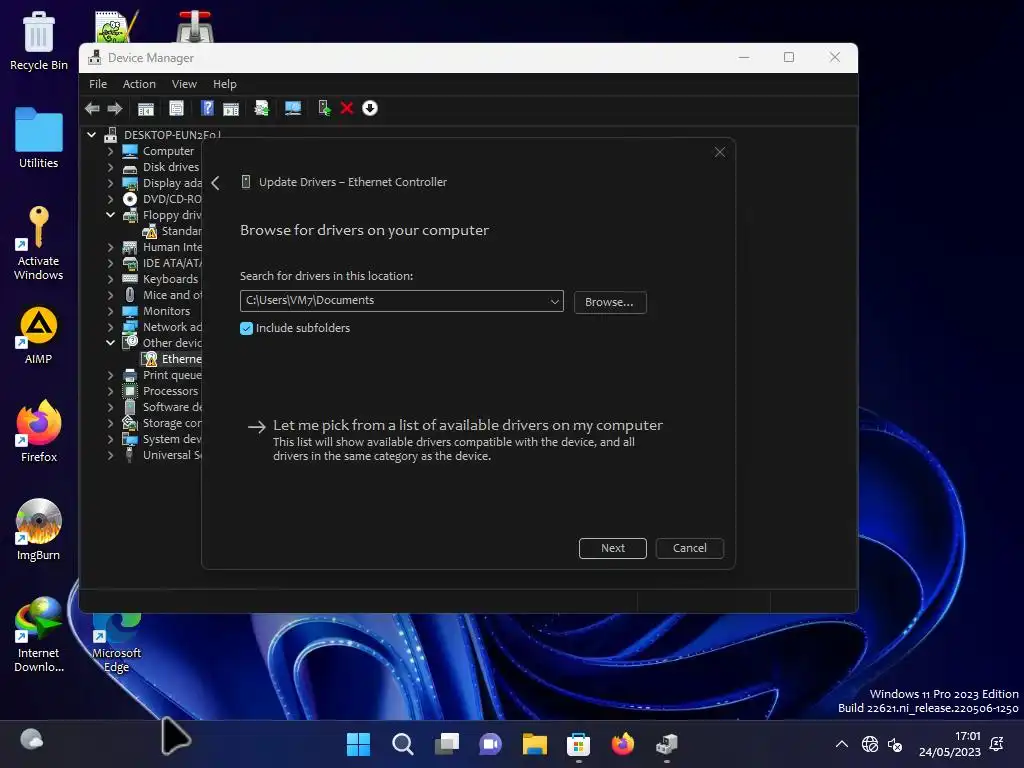Open File Explorer from taskbar
1024x768 pixels.
tap(535, 744)
